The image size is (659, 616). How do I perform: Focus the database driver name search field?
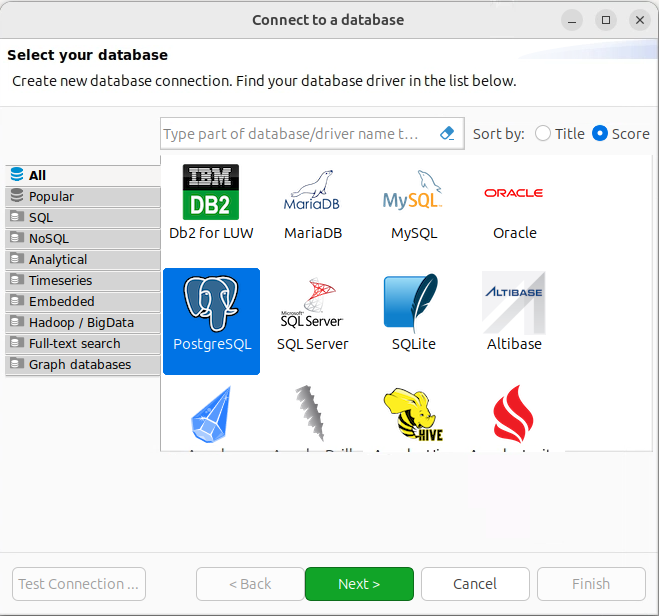(295, 133)
